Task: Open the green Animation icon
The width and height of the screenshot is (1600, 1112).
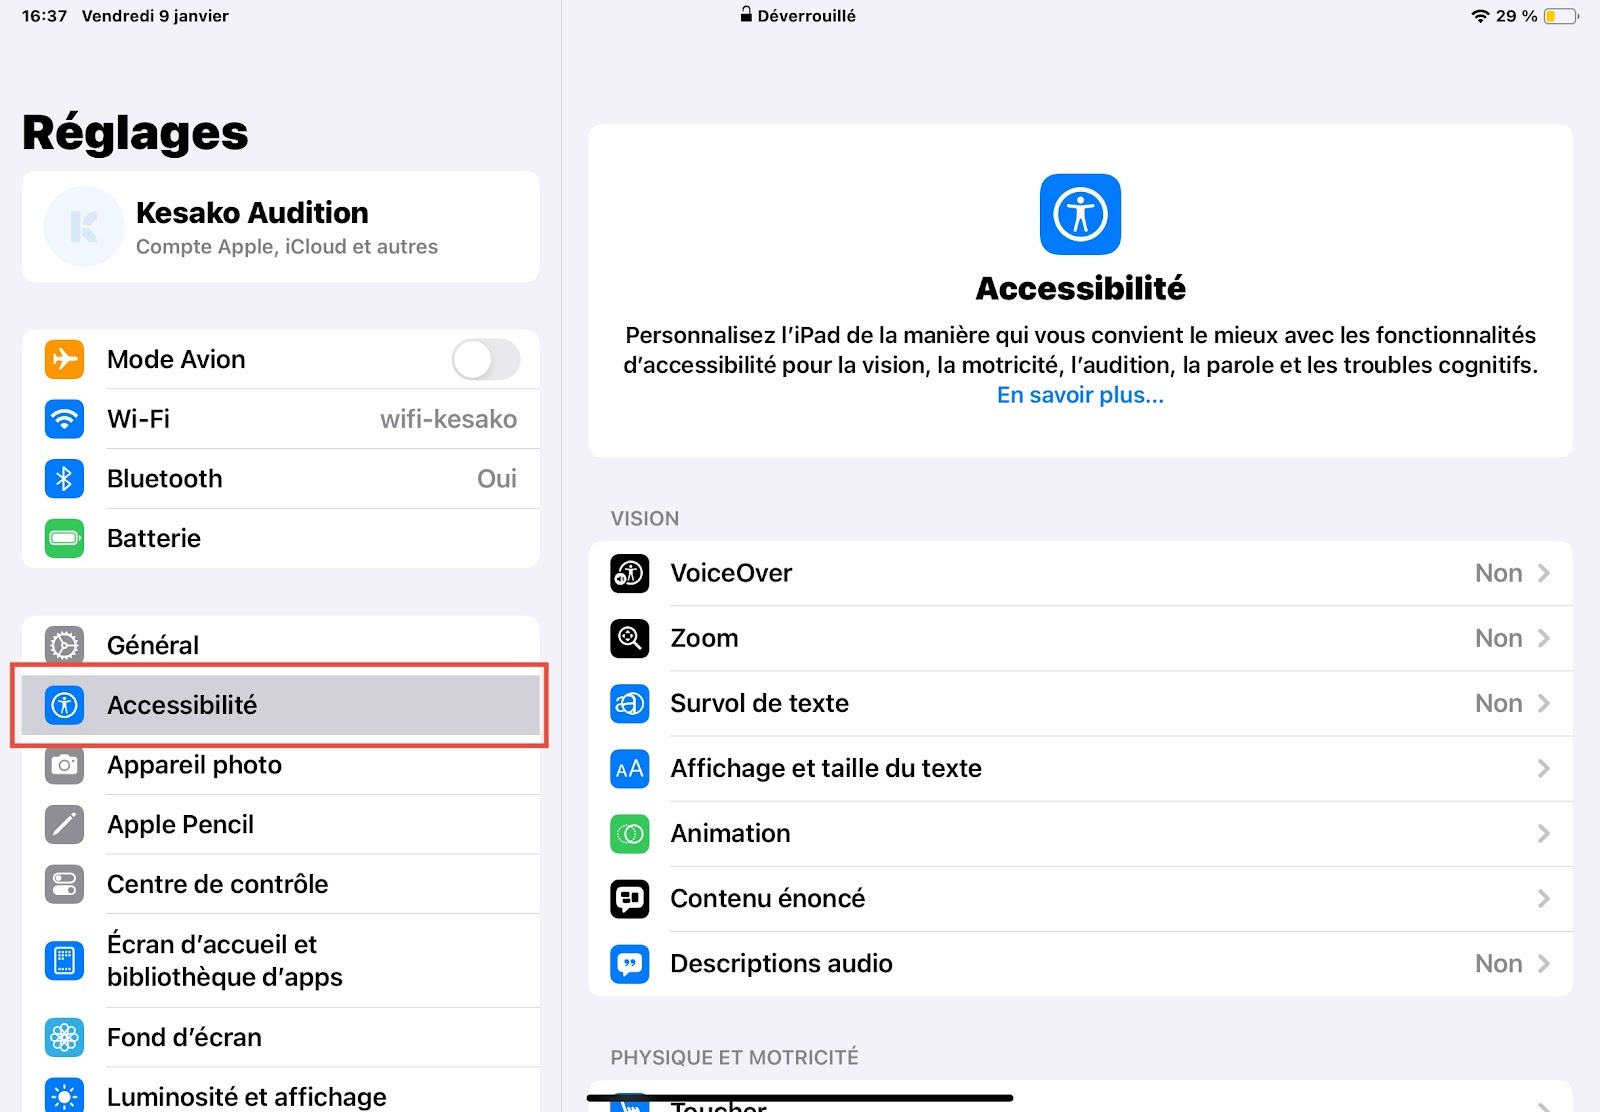Action: pos(630,834)
